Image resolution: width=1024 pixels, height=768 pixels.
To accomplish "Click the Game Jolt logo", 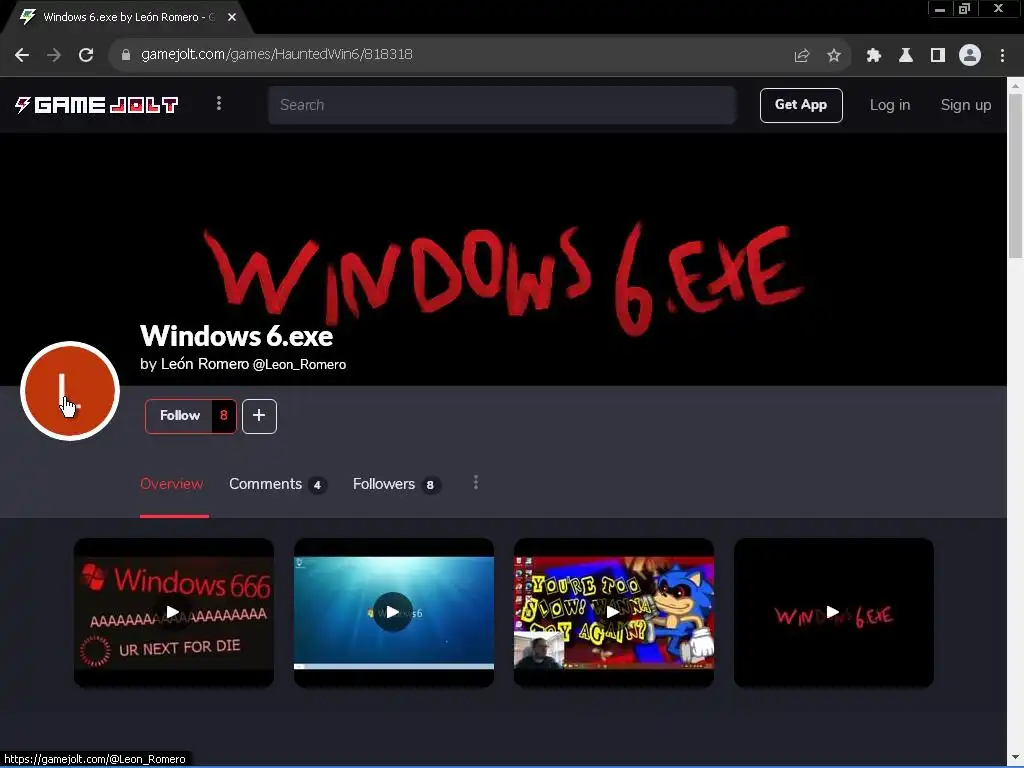I will [x=96, y=104].
